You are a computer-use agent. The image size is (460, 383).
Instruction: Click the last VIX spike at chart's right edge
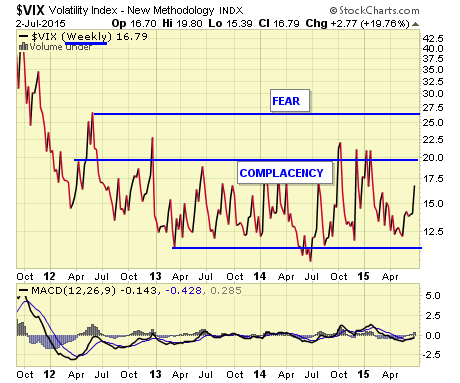click(414, 199)
